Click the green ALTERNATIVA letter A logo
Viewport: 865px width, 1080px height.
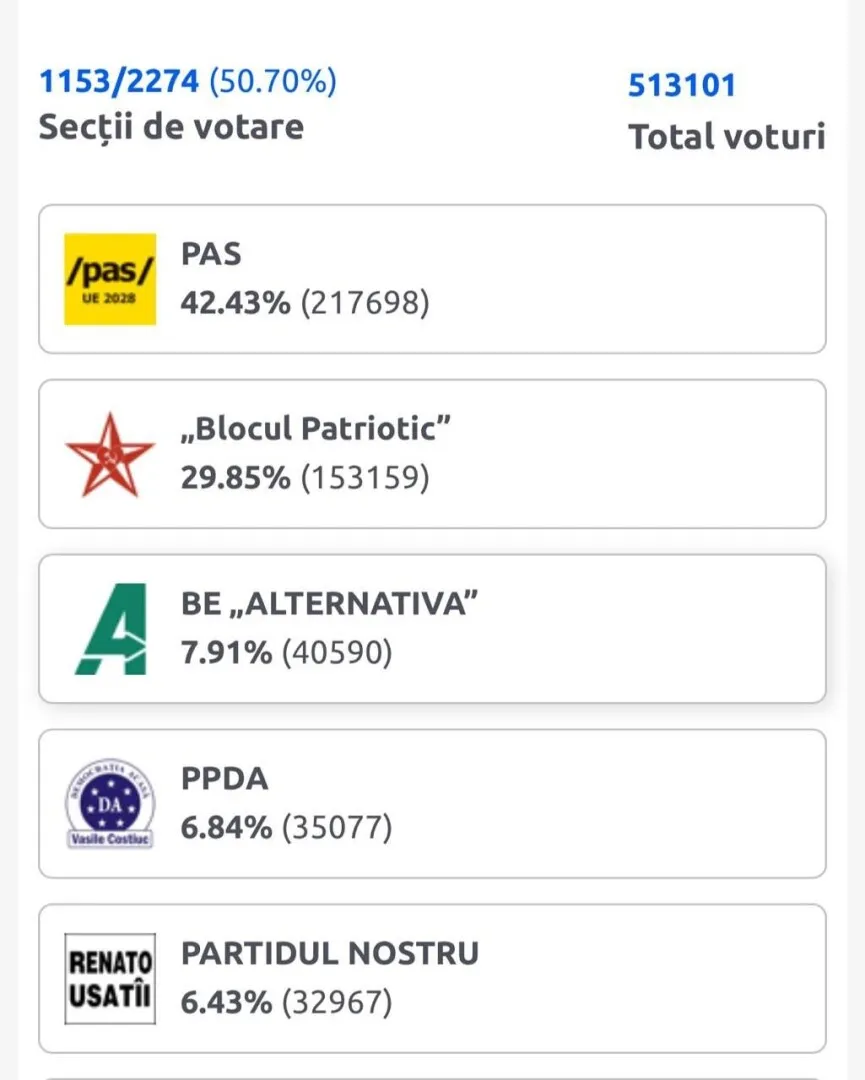click(110, 629)
